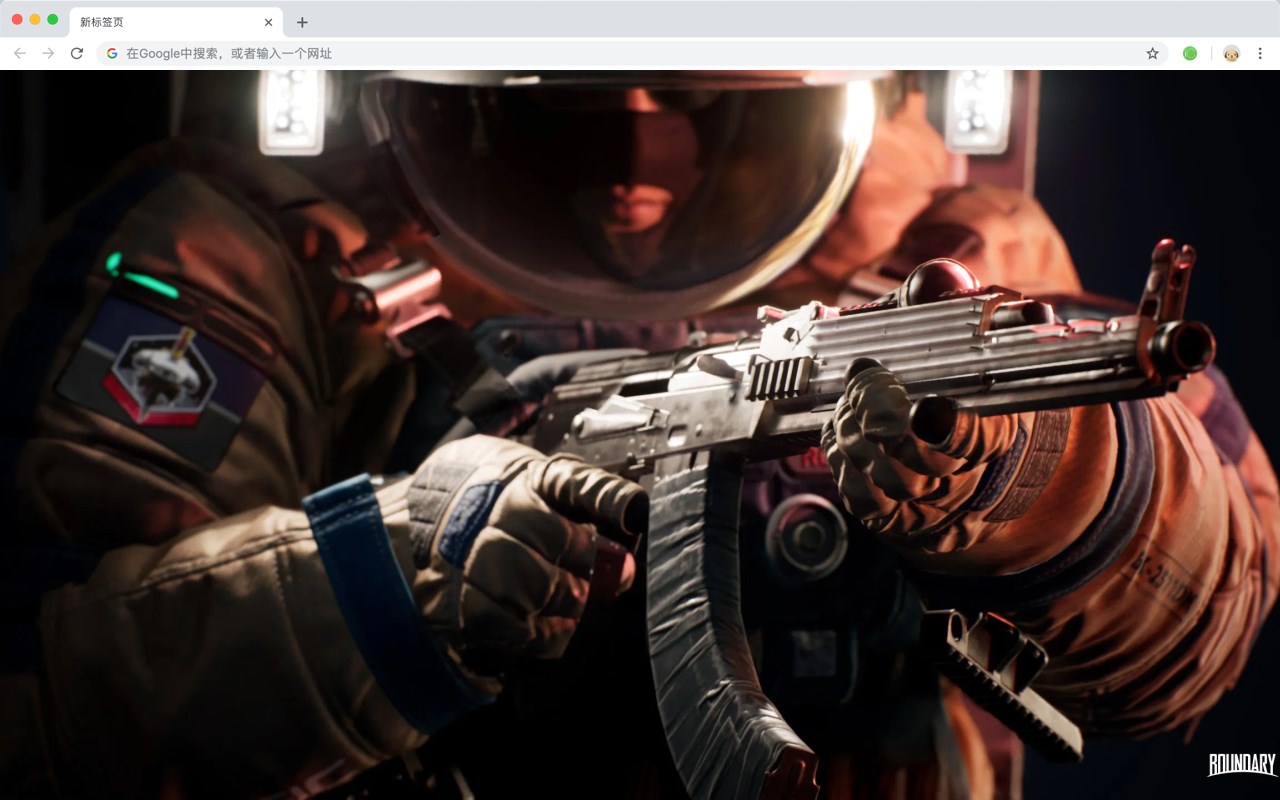The height and width of the screenshot is (800, 1280).
Task: Open the Chrome three-dot menu
Action: (x=1260, y=53)
